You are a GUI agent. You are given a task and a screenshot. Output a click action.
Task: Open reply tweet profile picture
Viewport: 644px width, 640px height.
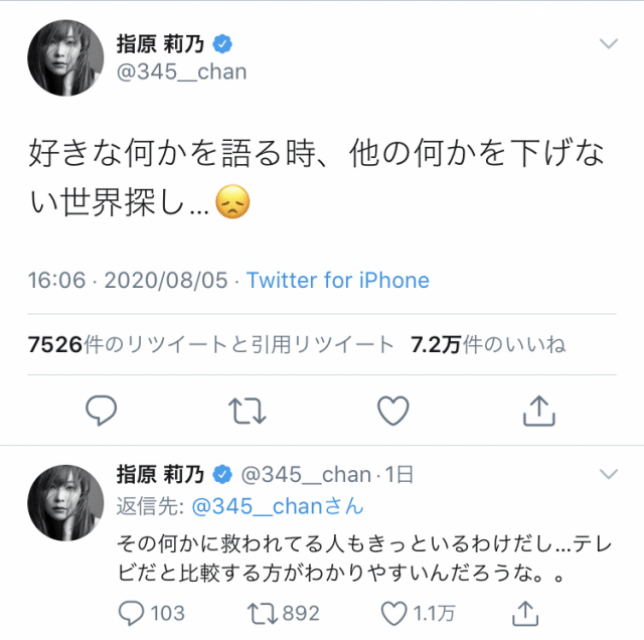66,502
